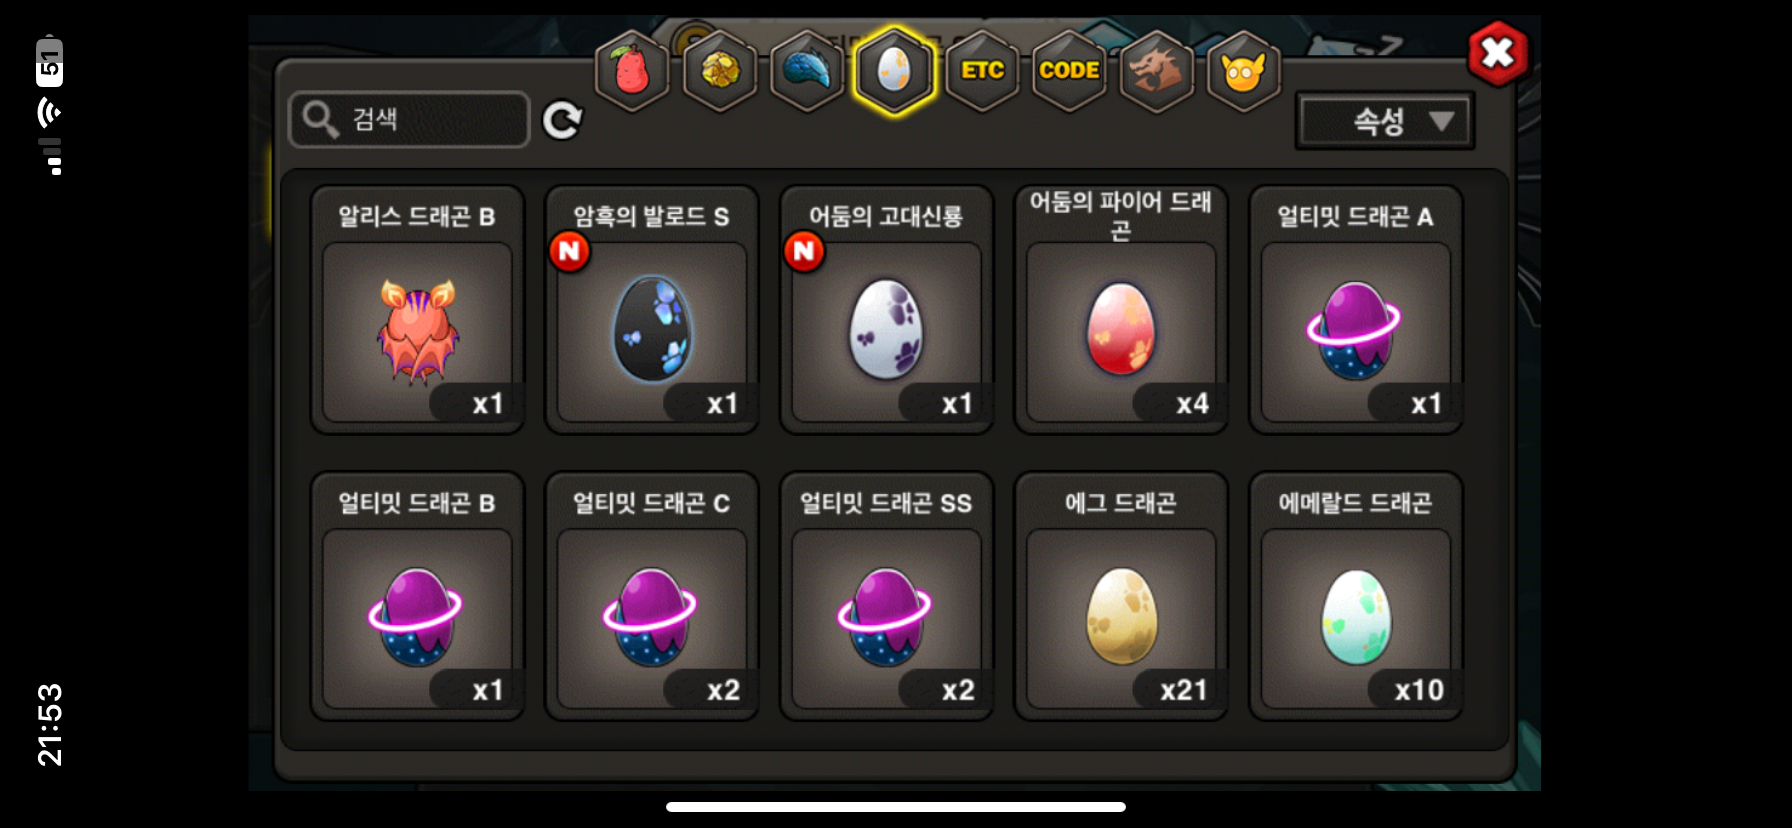
Task: Pick the 에메랄드 드래곤 egg
Action: pyautogui.click(x=1356, y=597)
